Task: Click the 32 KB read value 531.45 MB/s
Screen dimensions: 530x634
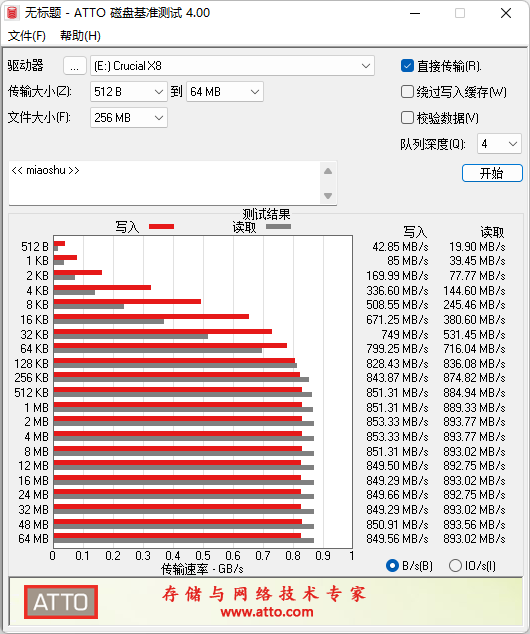Action: (x=474, y=335)
